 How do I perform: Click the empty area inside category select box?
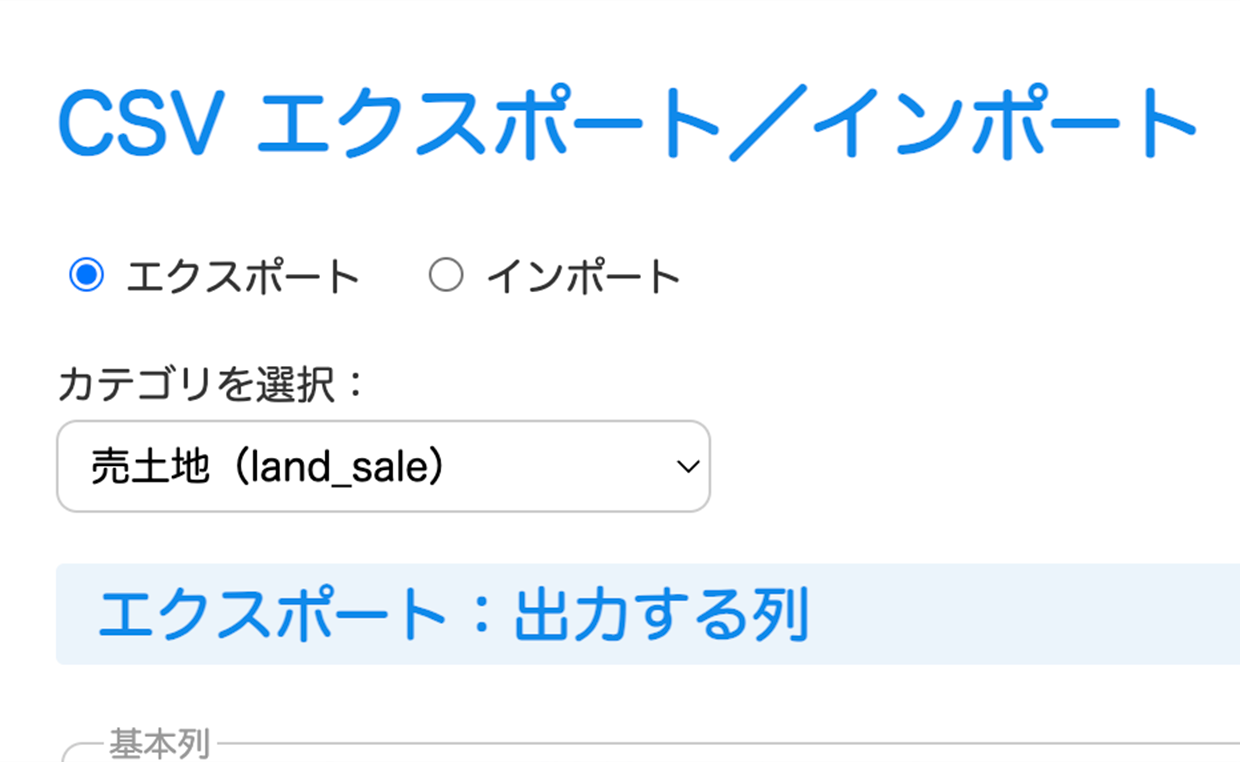click(560, 467)
